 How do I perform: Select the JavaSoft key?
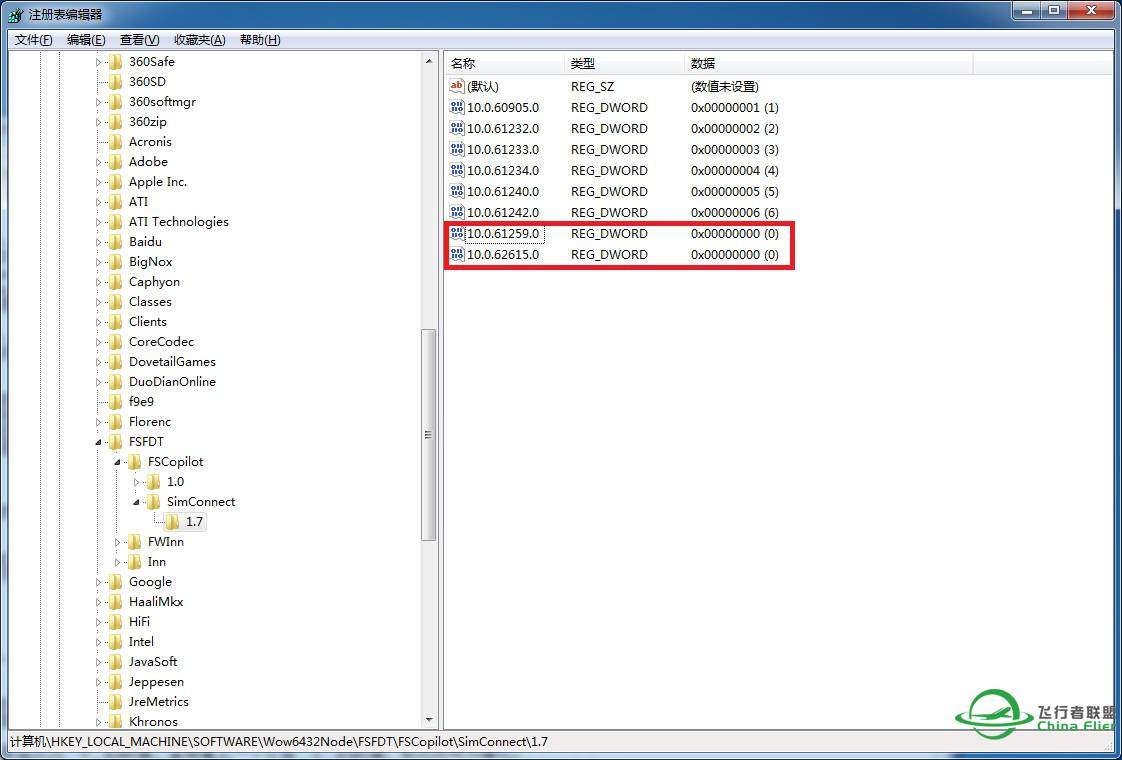(x=153, y=663)
